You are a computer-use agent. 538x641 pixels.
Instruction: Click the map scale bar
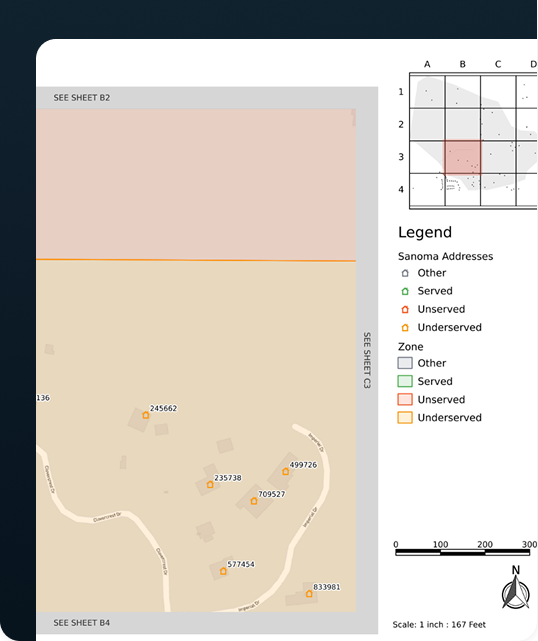tap(462, 552)
